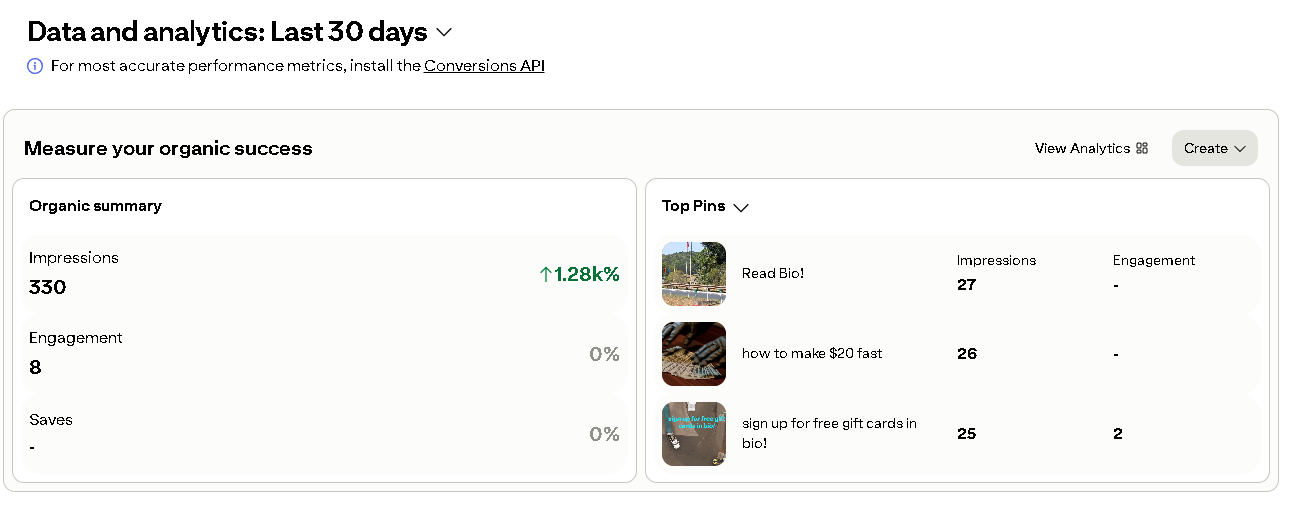Open the Read Bio! pin thumbnail
Image resolution: width=1298 pixels, height=506 pixels.
[694, 274]
